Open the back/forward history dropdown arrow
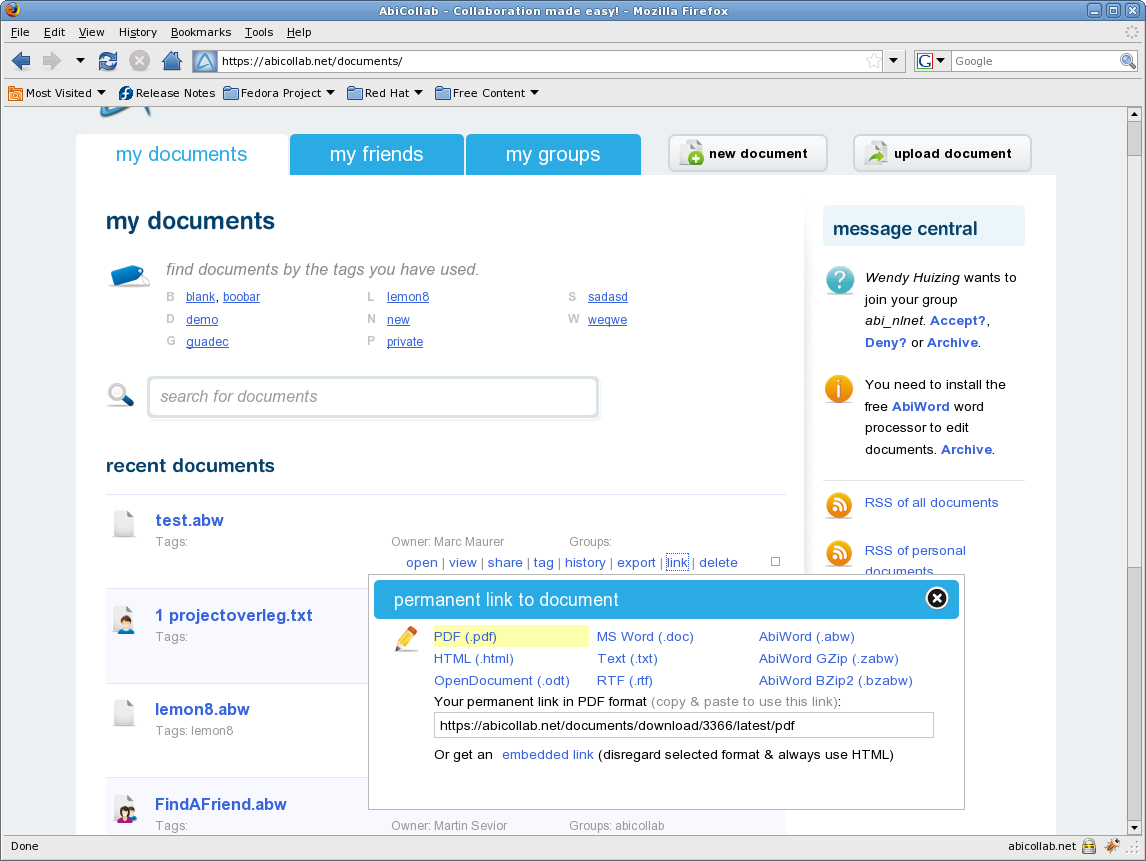1146x861 pixels. coord(80,61)
